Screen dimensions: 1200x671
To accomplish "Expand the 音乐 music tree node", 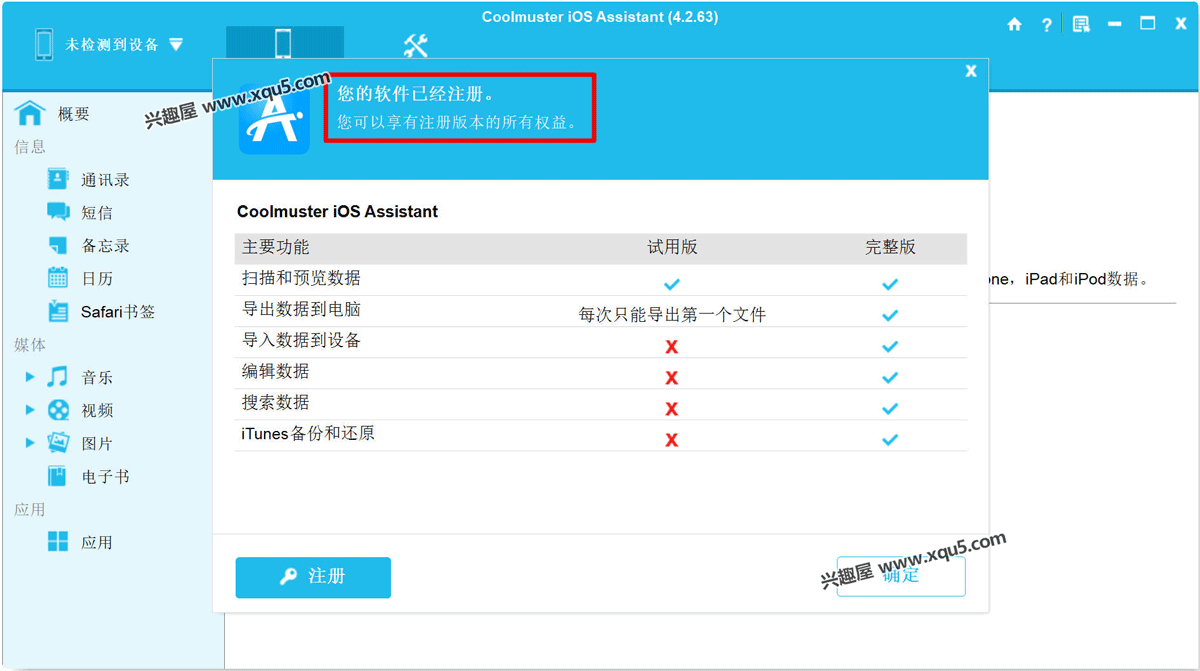I will 30,377.
